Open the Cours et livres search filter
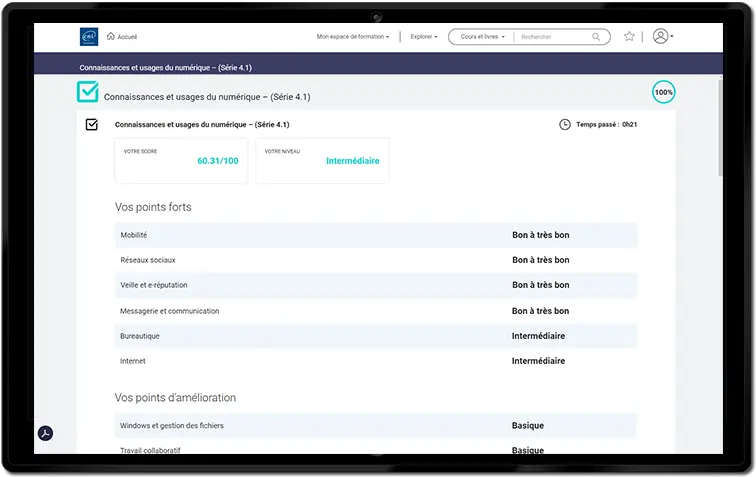The image size is (756, 477). pos(481,37)
